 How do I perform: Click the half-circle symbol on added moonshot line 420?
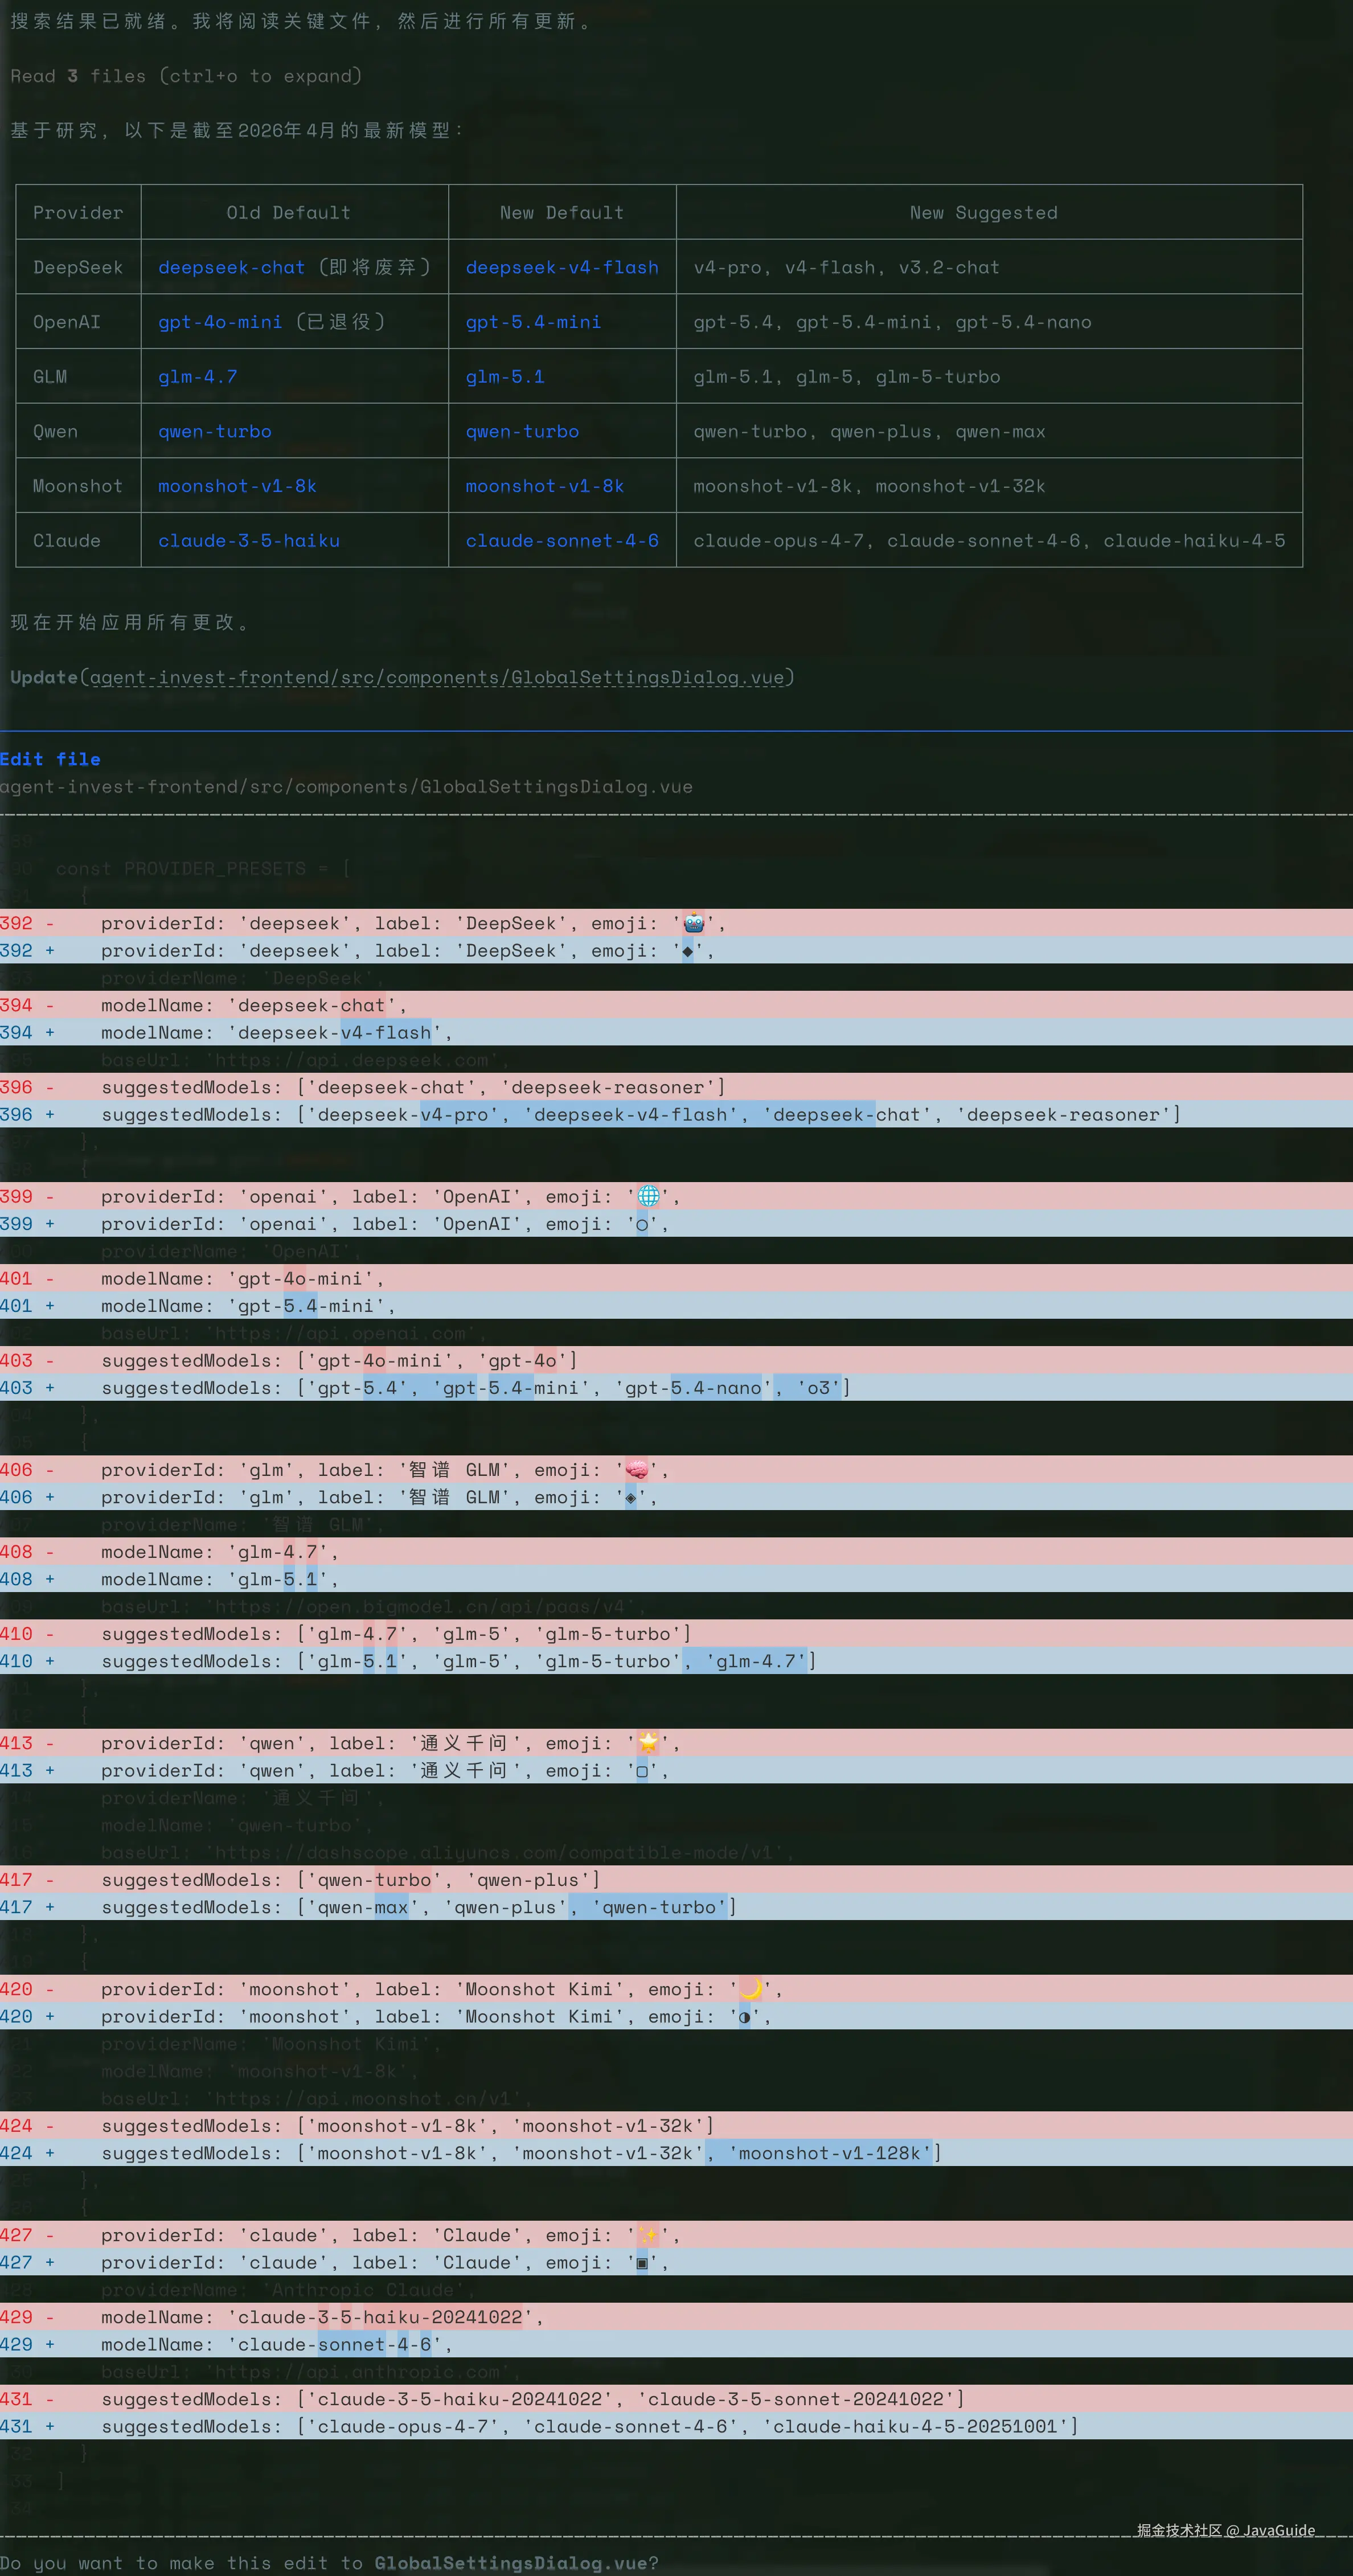[x=744, y=2017]
